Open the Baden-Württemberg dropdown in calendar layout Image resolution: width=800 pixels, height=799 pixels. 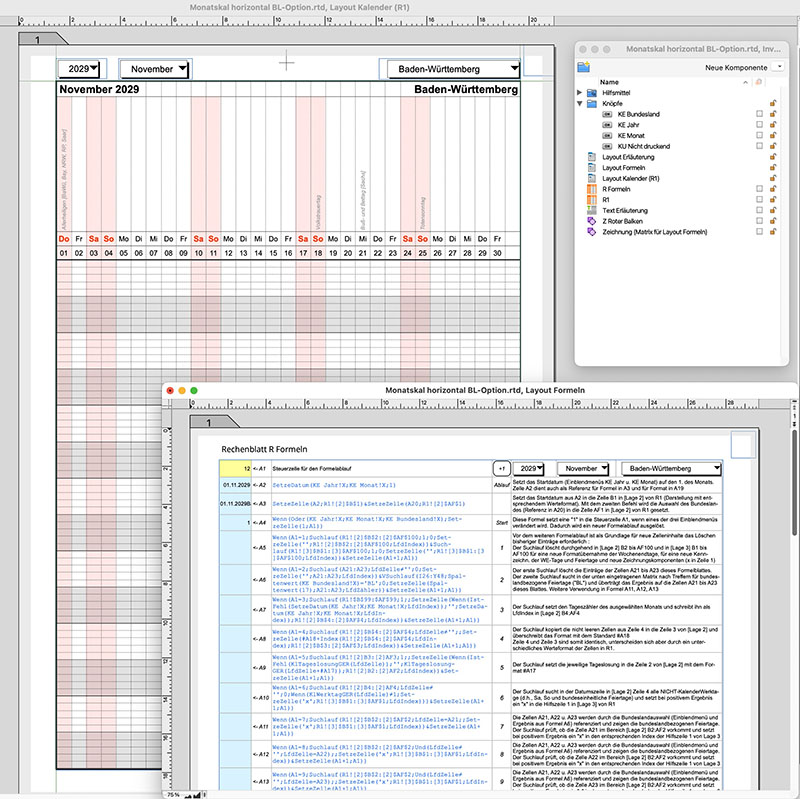449,69
